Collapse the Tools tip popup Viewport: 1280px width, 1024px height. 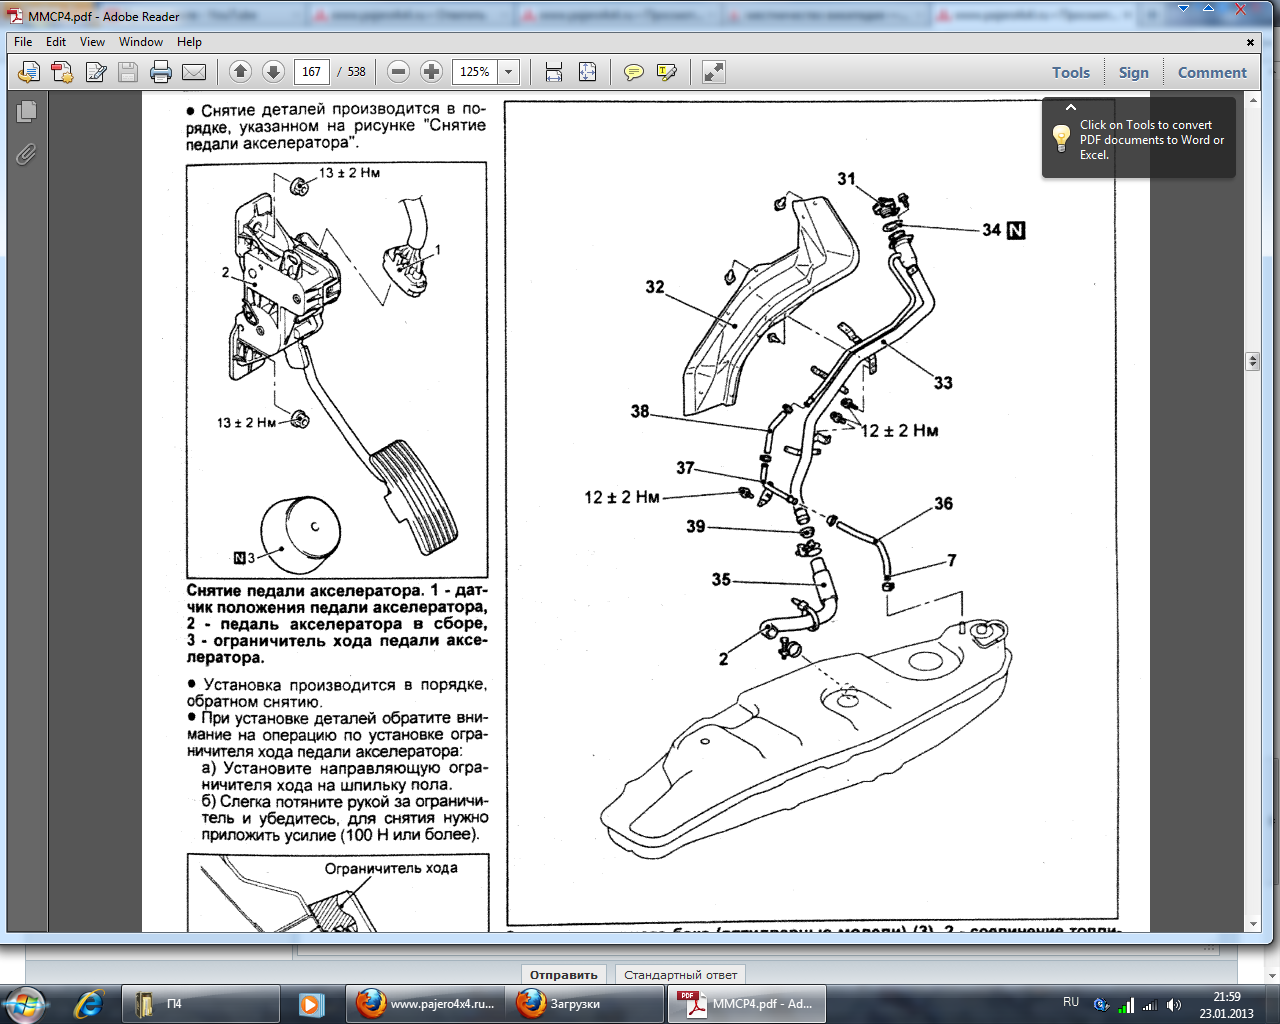point(1070,107)
